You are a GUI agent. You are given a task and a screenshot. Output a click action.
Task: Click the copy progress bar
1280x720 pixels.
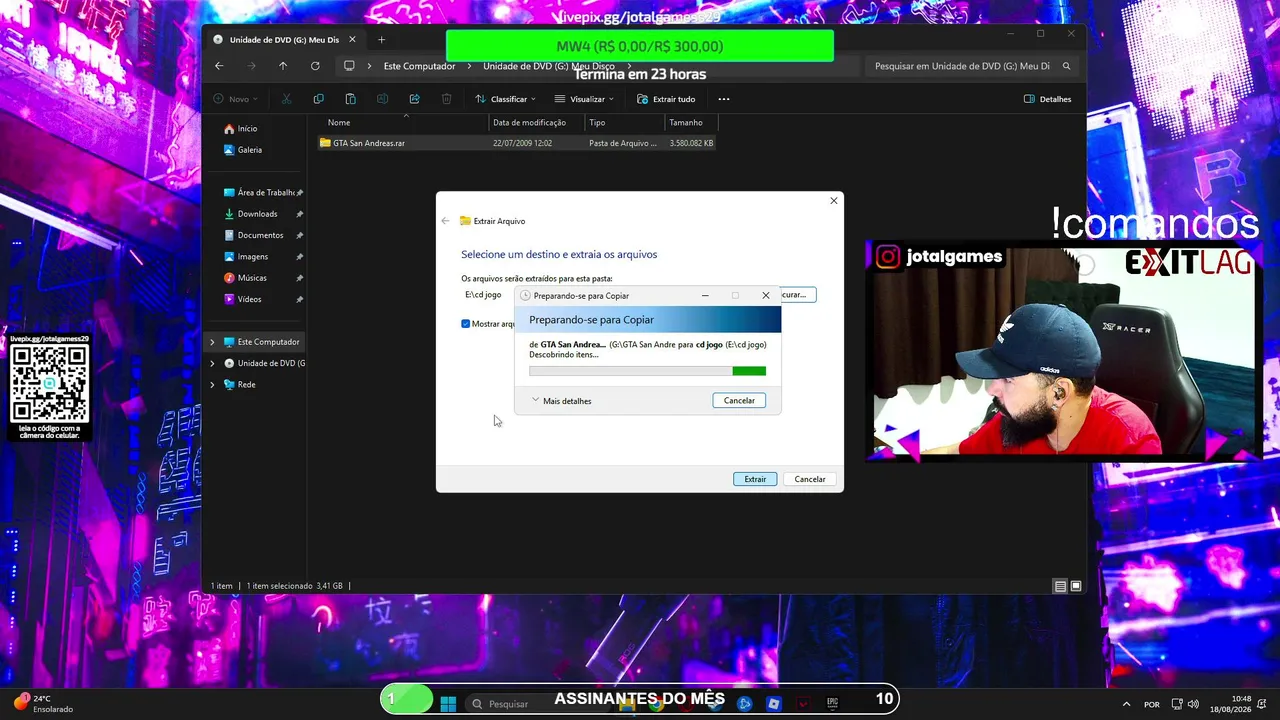tap(647, 371)
